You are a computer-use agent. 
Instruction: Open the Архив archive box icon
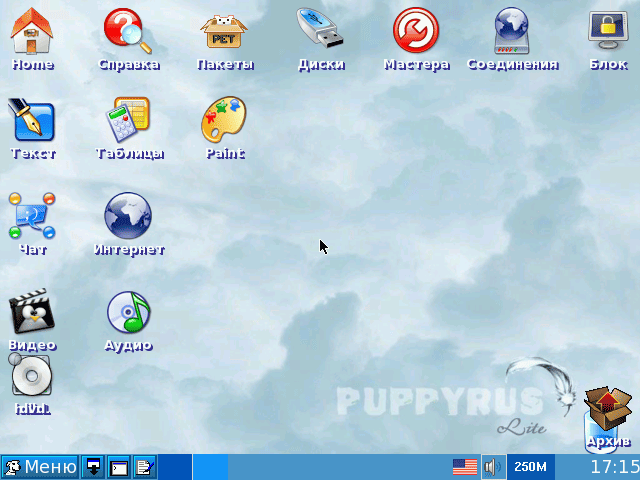click(x=608, y=408)
